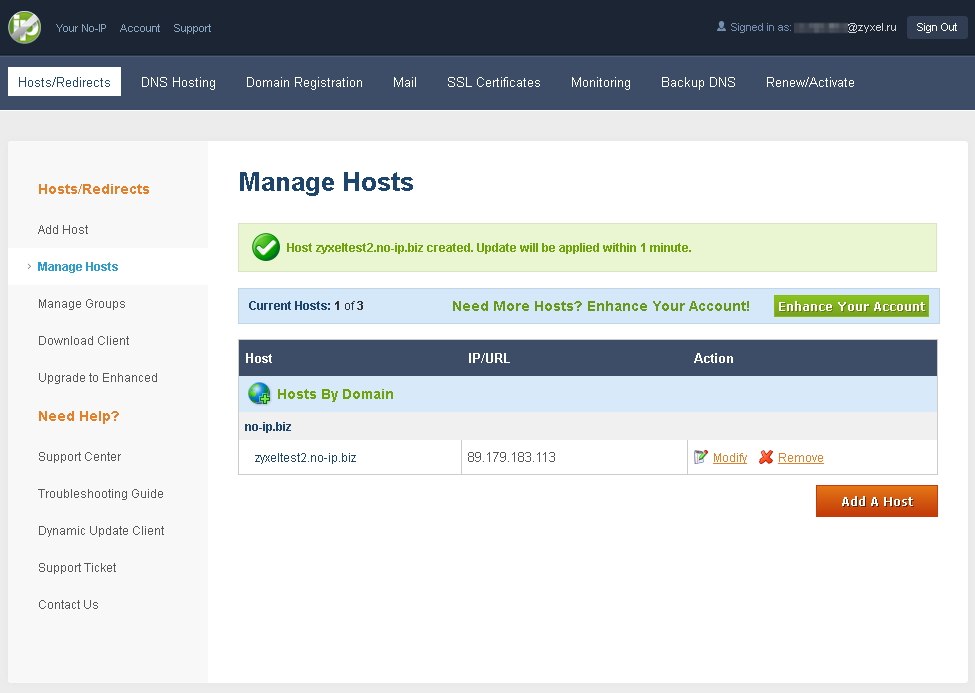Open the Download Client sidebar link
The width and height of the screenshot is (975, 693).
[x=84, y=341]
